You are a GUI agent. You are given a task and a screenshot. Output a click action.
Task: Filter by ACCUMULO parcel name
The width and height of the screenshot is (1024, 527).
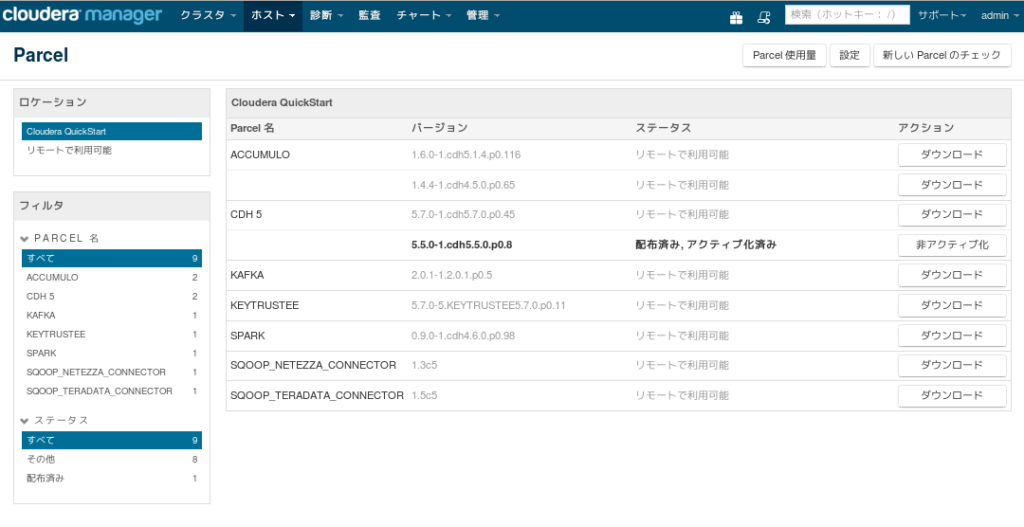click(112, 278)
